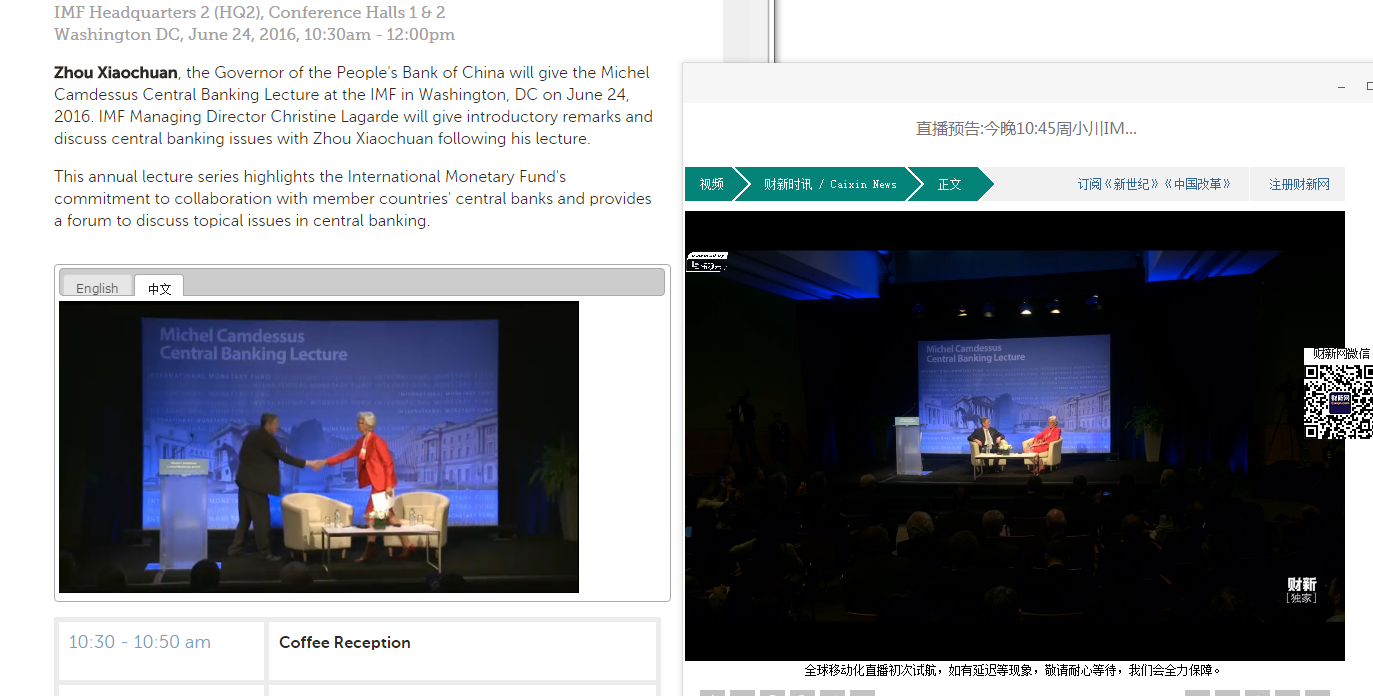Click the Caixin WeChat QR code
1373x696 pixels.
[x=1338, y=402]
